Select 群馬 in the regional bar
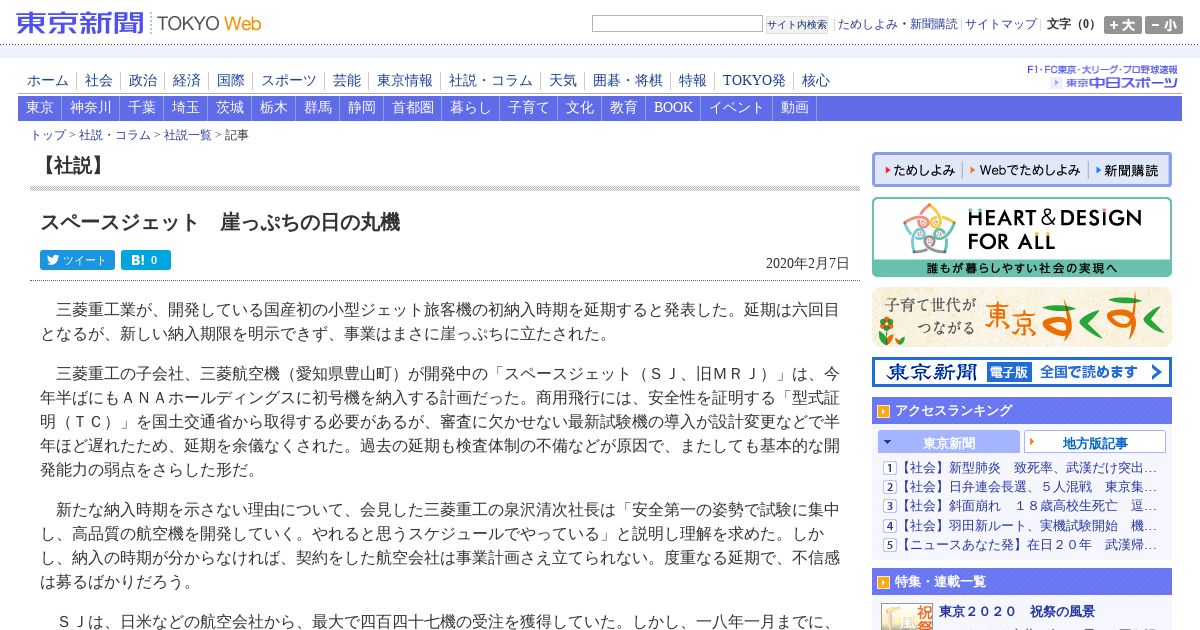Viewport: 1200px width, 630px height. click(318, 108)
